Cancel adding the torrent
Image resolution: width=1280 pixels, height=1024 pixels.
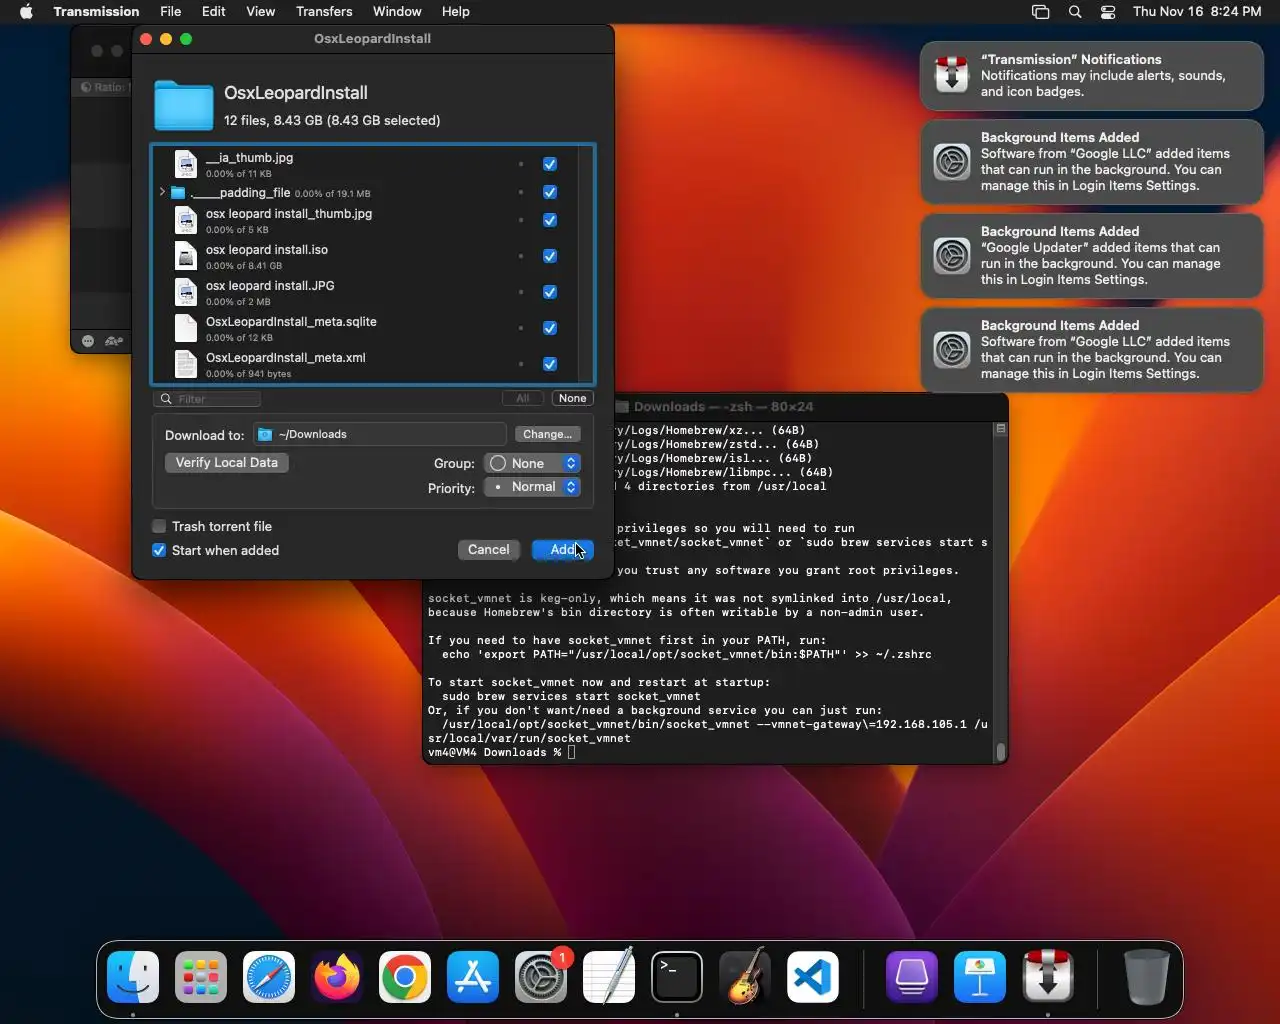(489, 550)
